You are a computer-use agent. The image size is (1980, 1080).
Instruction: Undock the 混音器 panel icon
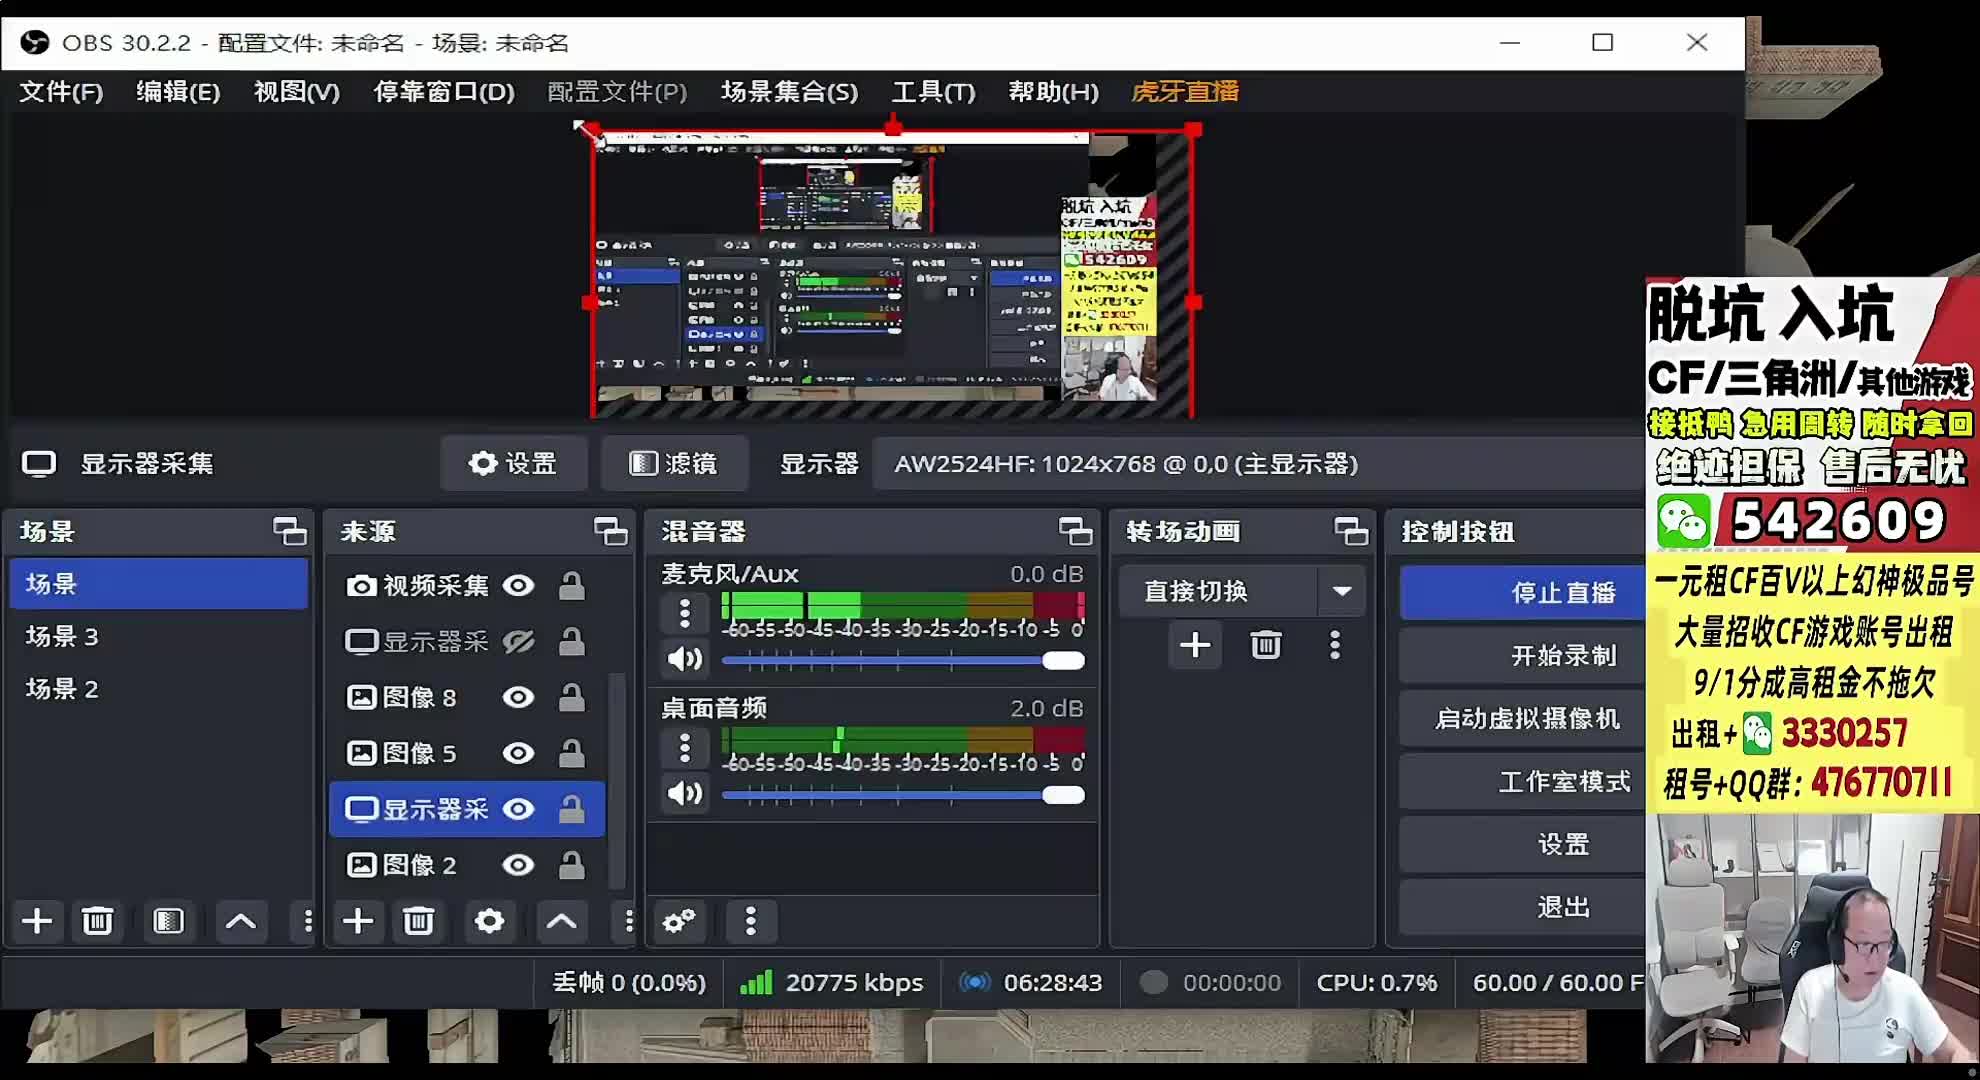[1075, 531]
